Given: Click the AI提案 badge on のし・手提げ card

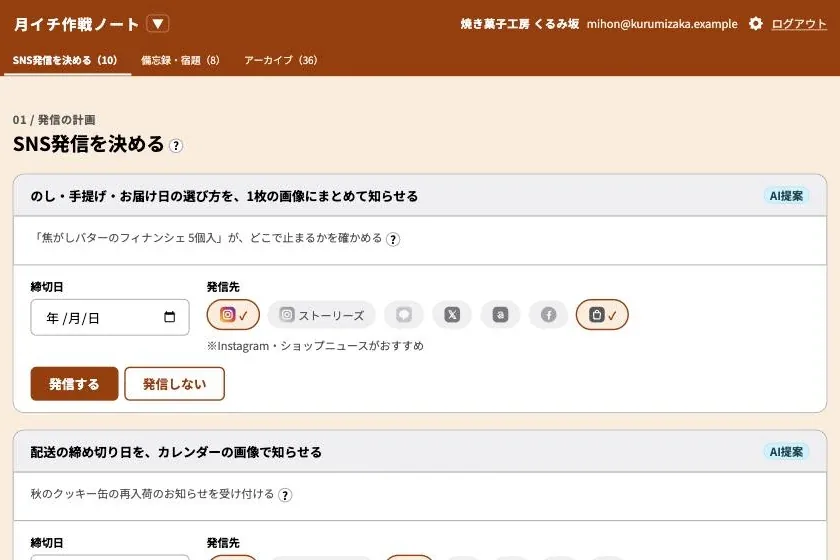Looking at the screenshot, I should [786, 196].
